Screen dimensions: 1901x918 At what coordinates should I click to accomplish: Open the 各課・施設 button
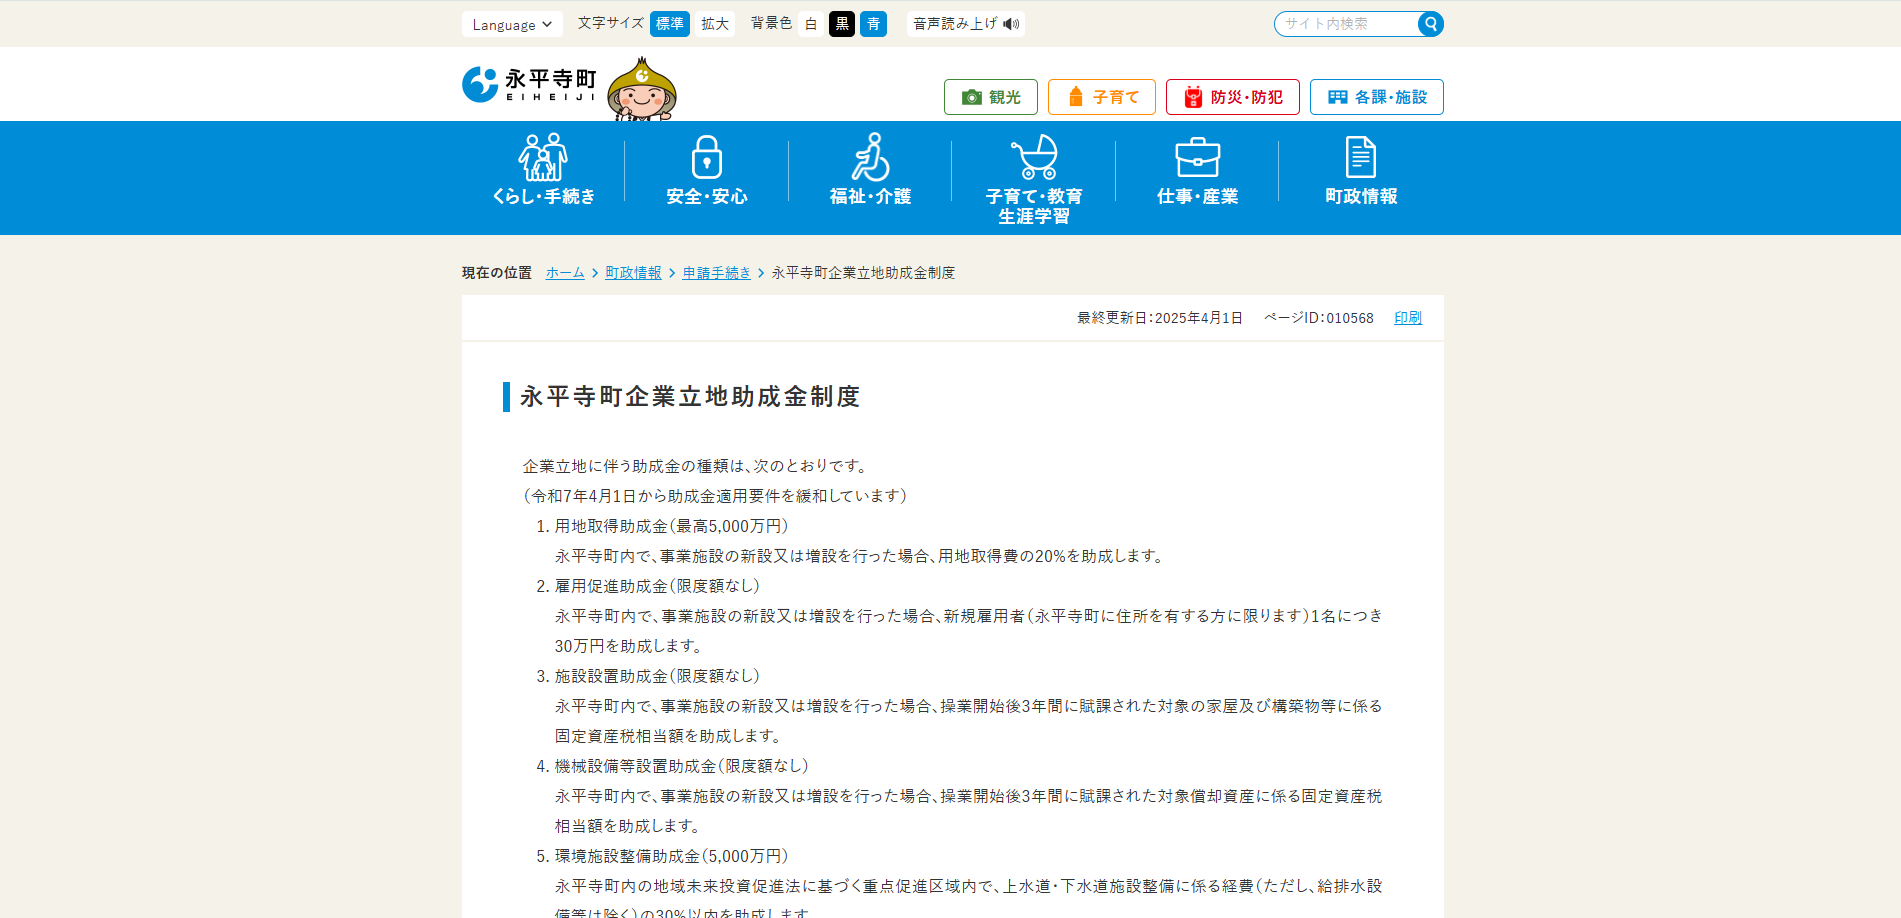1377,97
